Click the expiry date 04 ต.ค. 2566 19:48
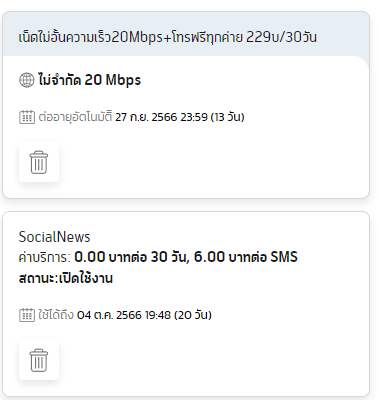The width and height of the screenshot is (379, 400). pos(124,315)
